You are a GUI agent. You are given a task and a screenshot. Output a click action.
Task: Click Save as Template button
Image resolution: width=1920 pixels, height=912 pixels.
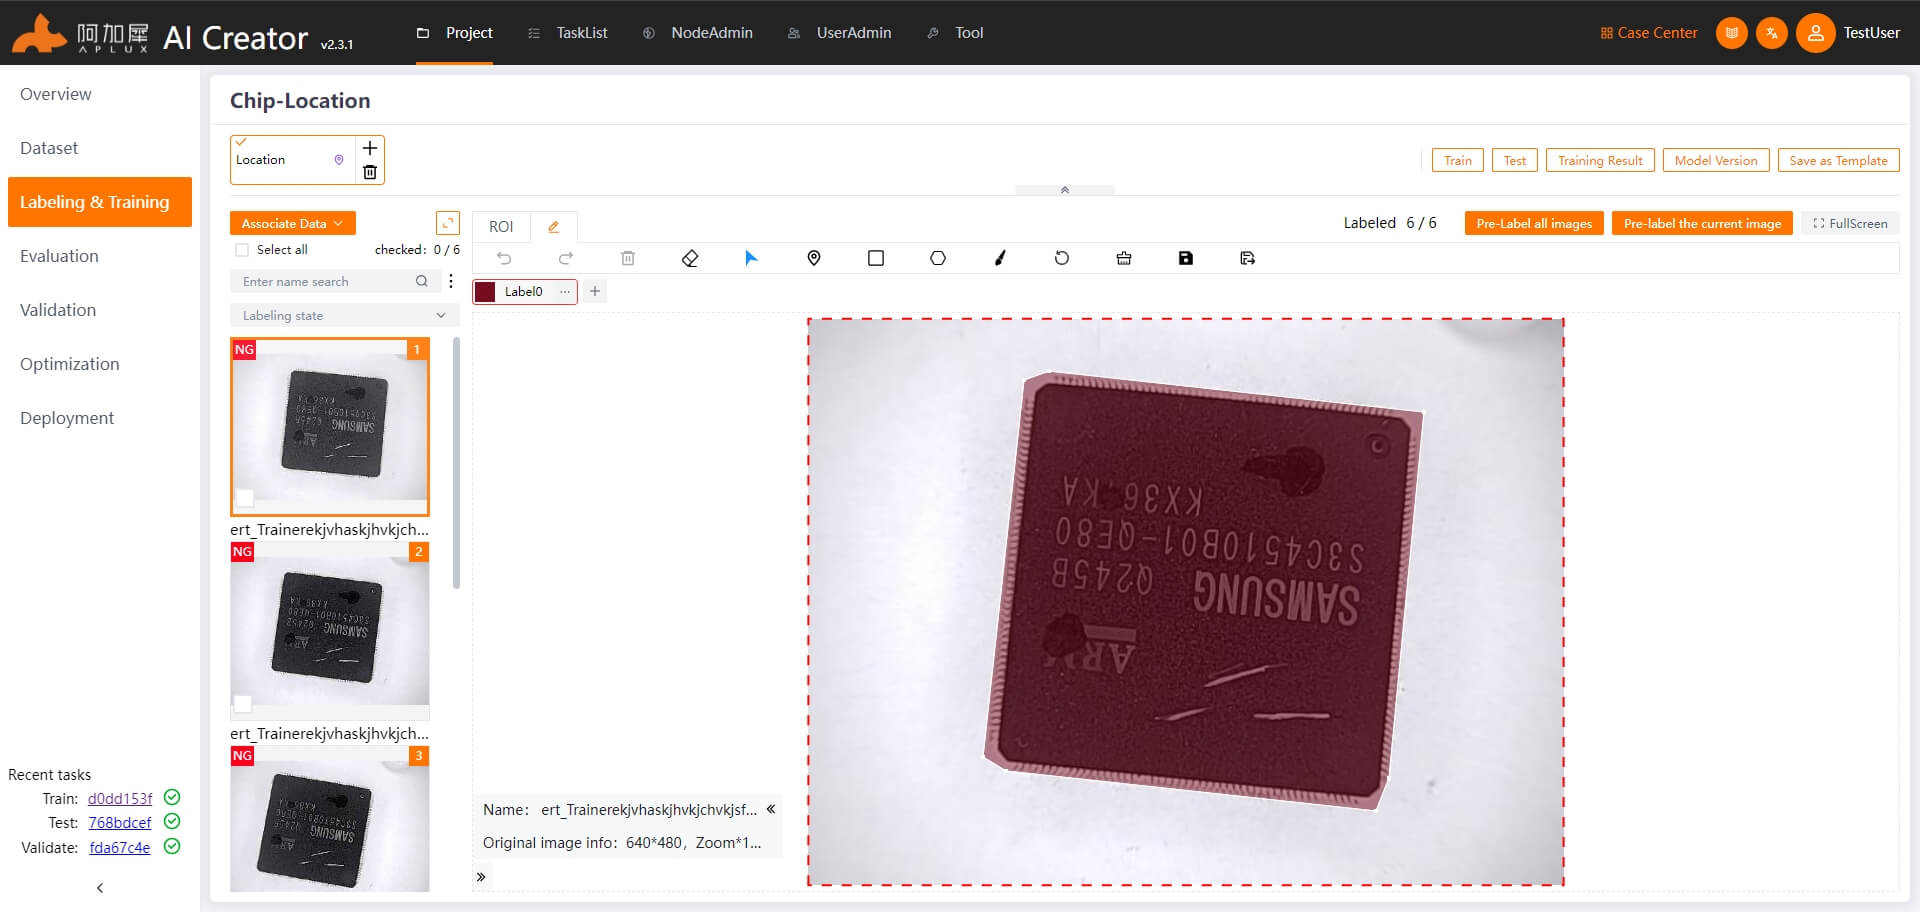[x=1838, y=160]
